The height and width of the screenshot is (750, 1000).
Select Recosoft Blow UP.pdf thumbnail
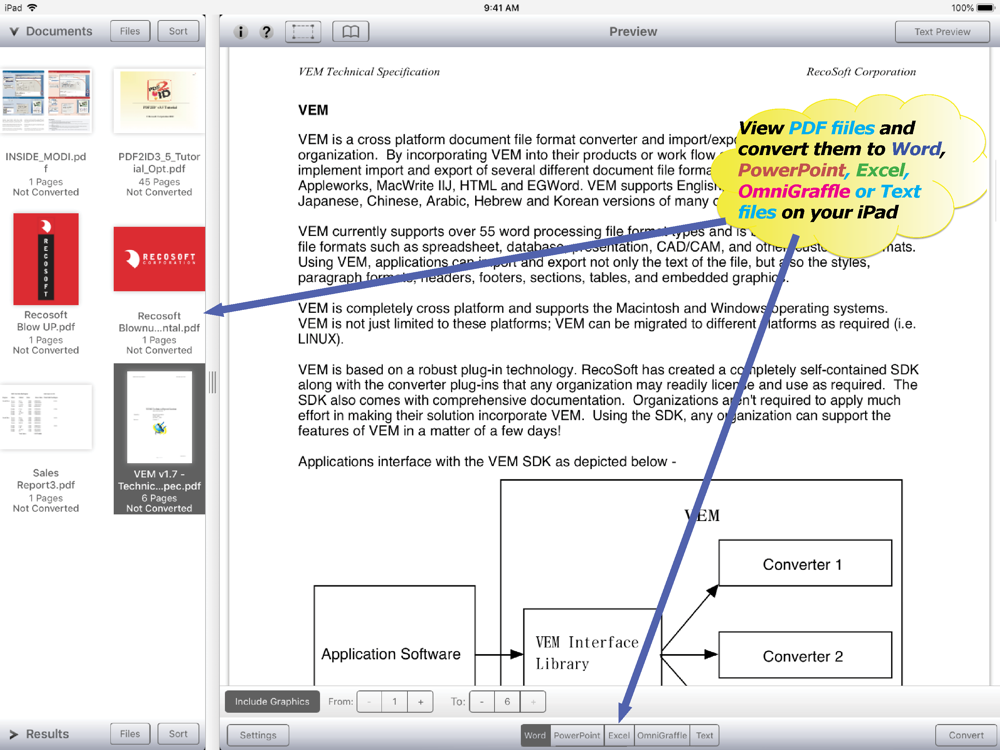pos(46,259)
